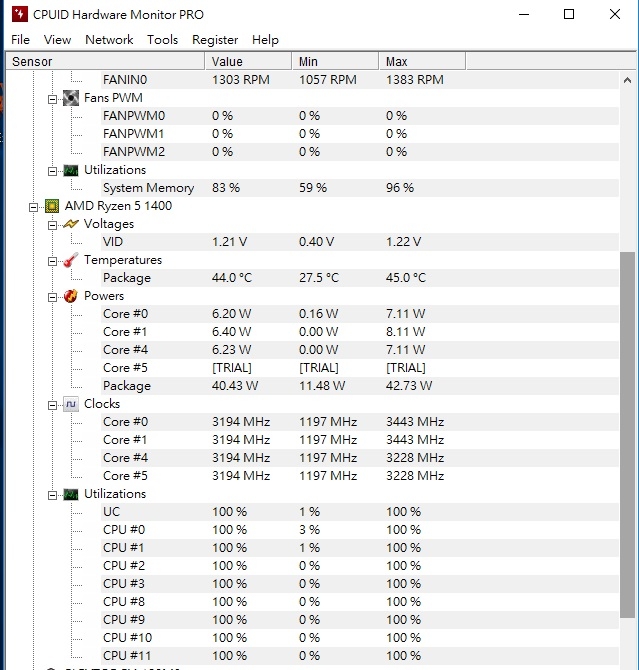Select the Clocks Core #4 row

point(359,458)
